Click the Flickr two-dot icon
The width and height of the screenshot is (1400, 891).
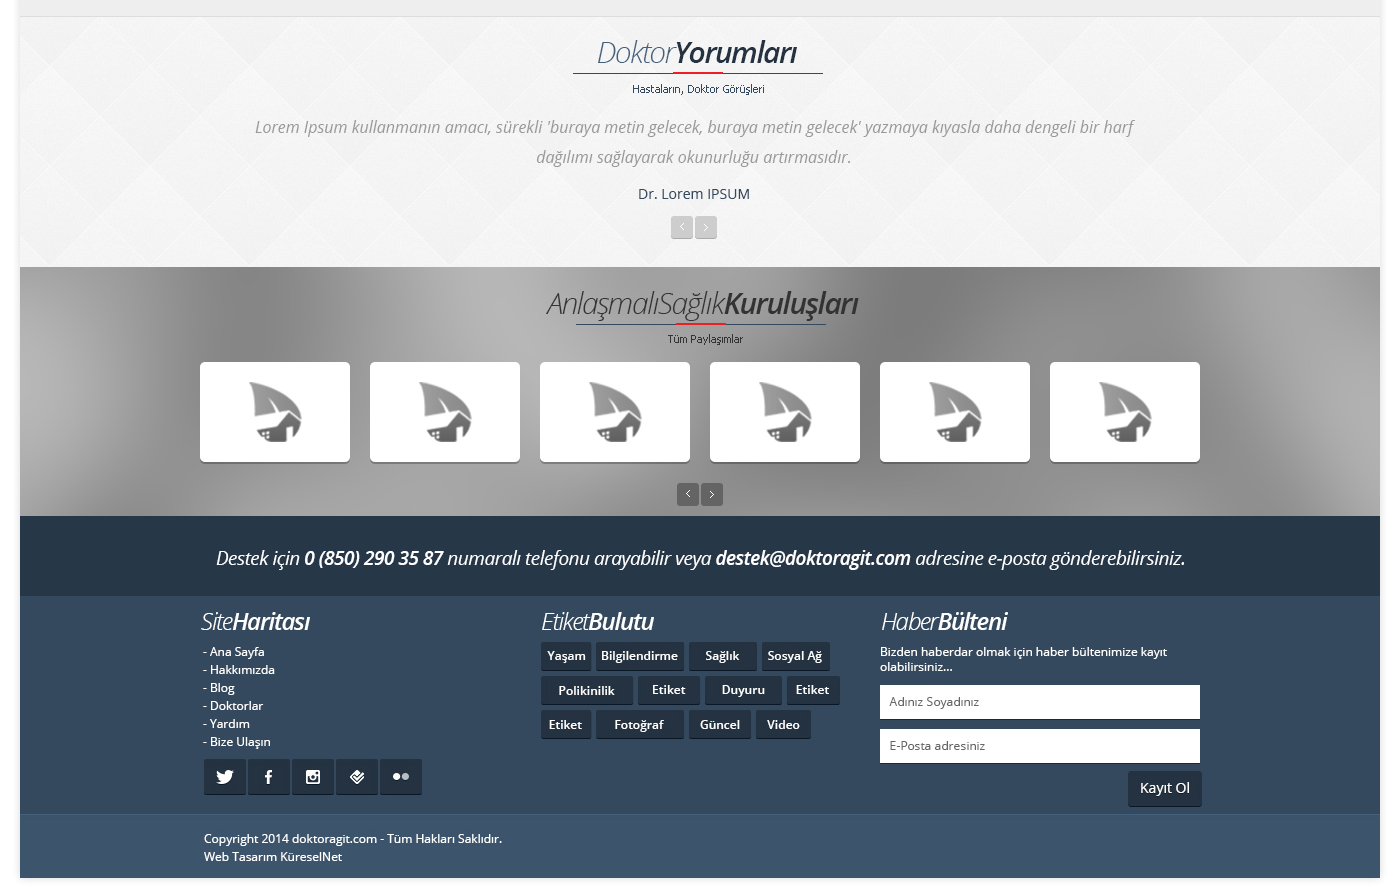coord(401,777)
